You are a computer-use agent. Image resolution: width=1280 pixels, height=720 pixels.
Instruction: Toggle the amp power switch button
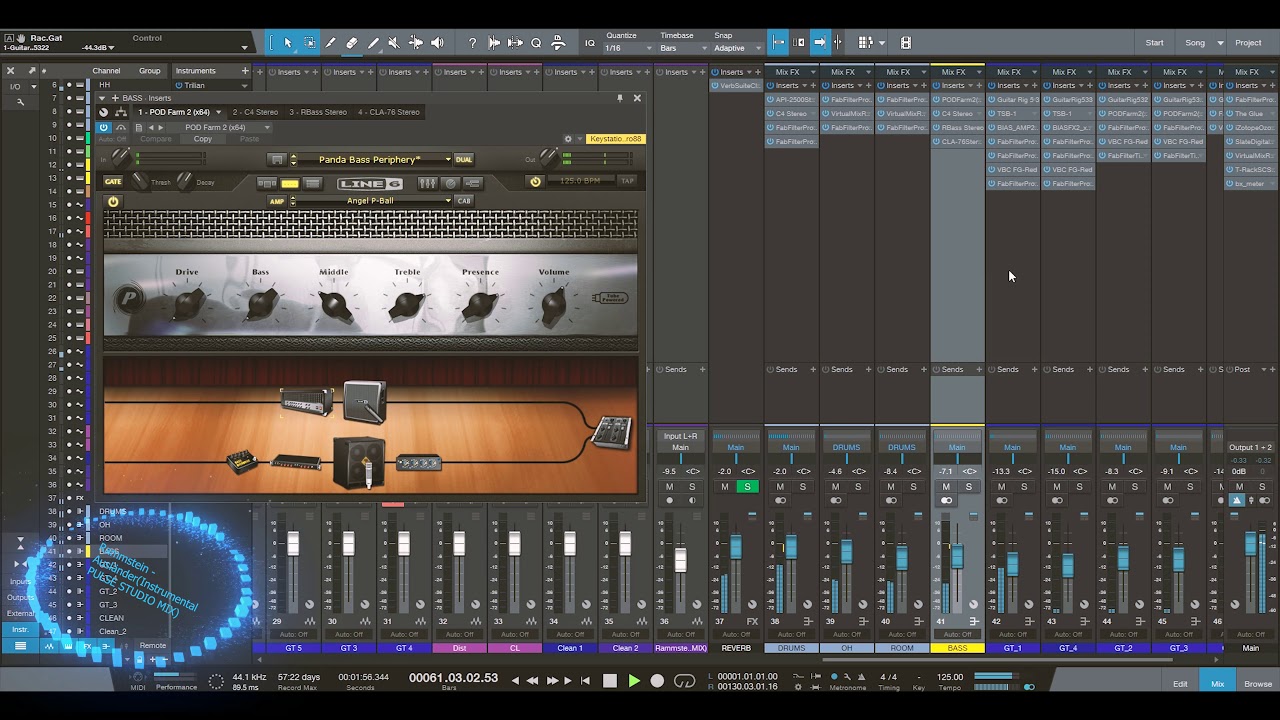tap(113, 201)
